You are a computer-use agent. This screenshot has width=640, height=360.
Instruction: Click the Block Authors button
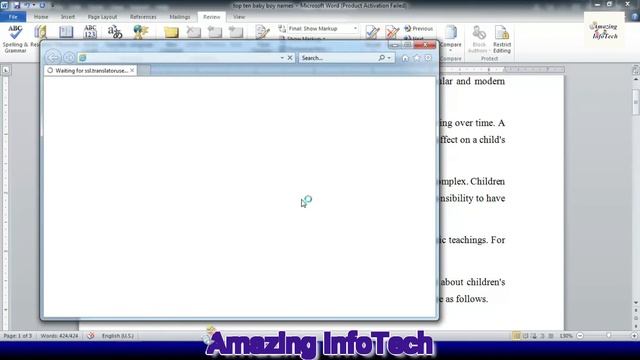point(478,39)
